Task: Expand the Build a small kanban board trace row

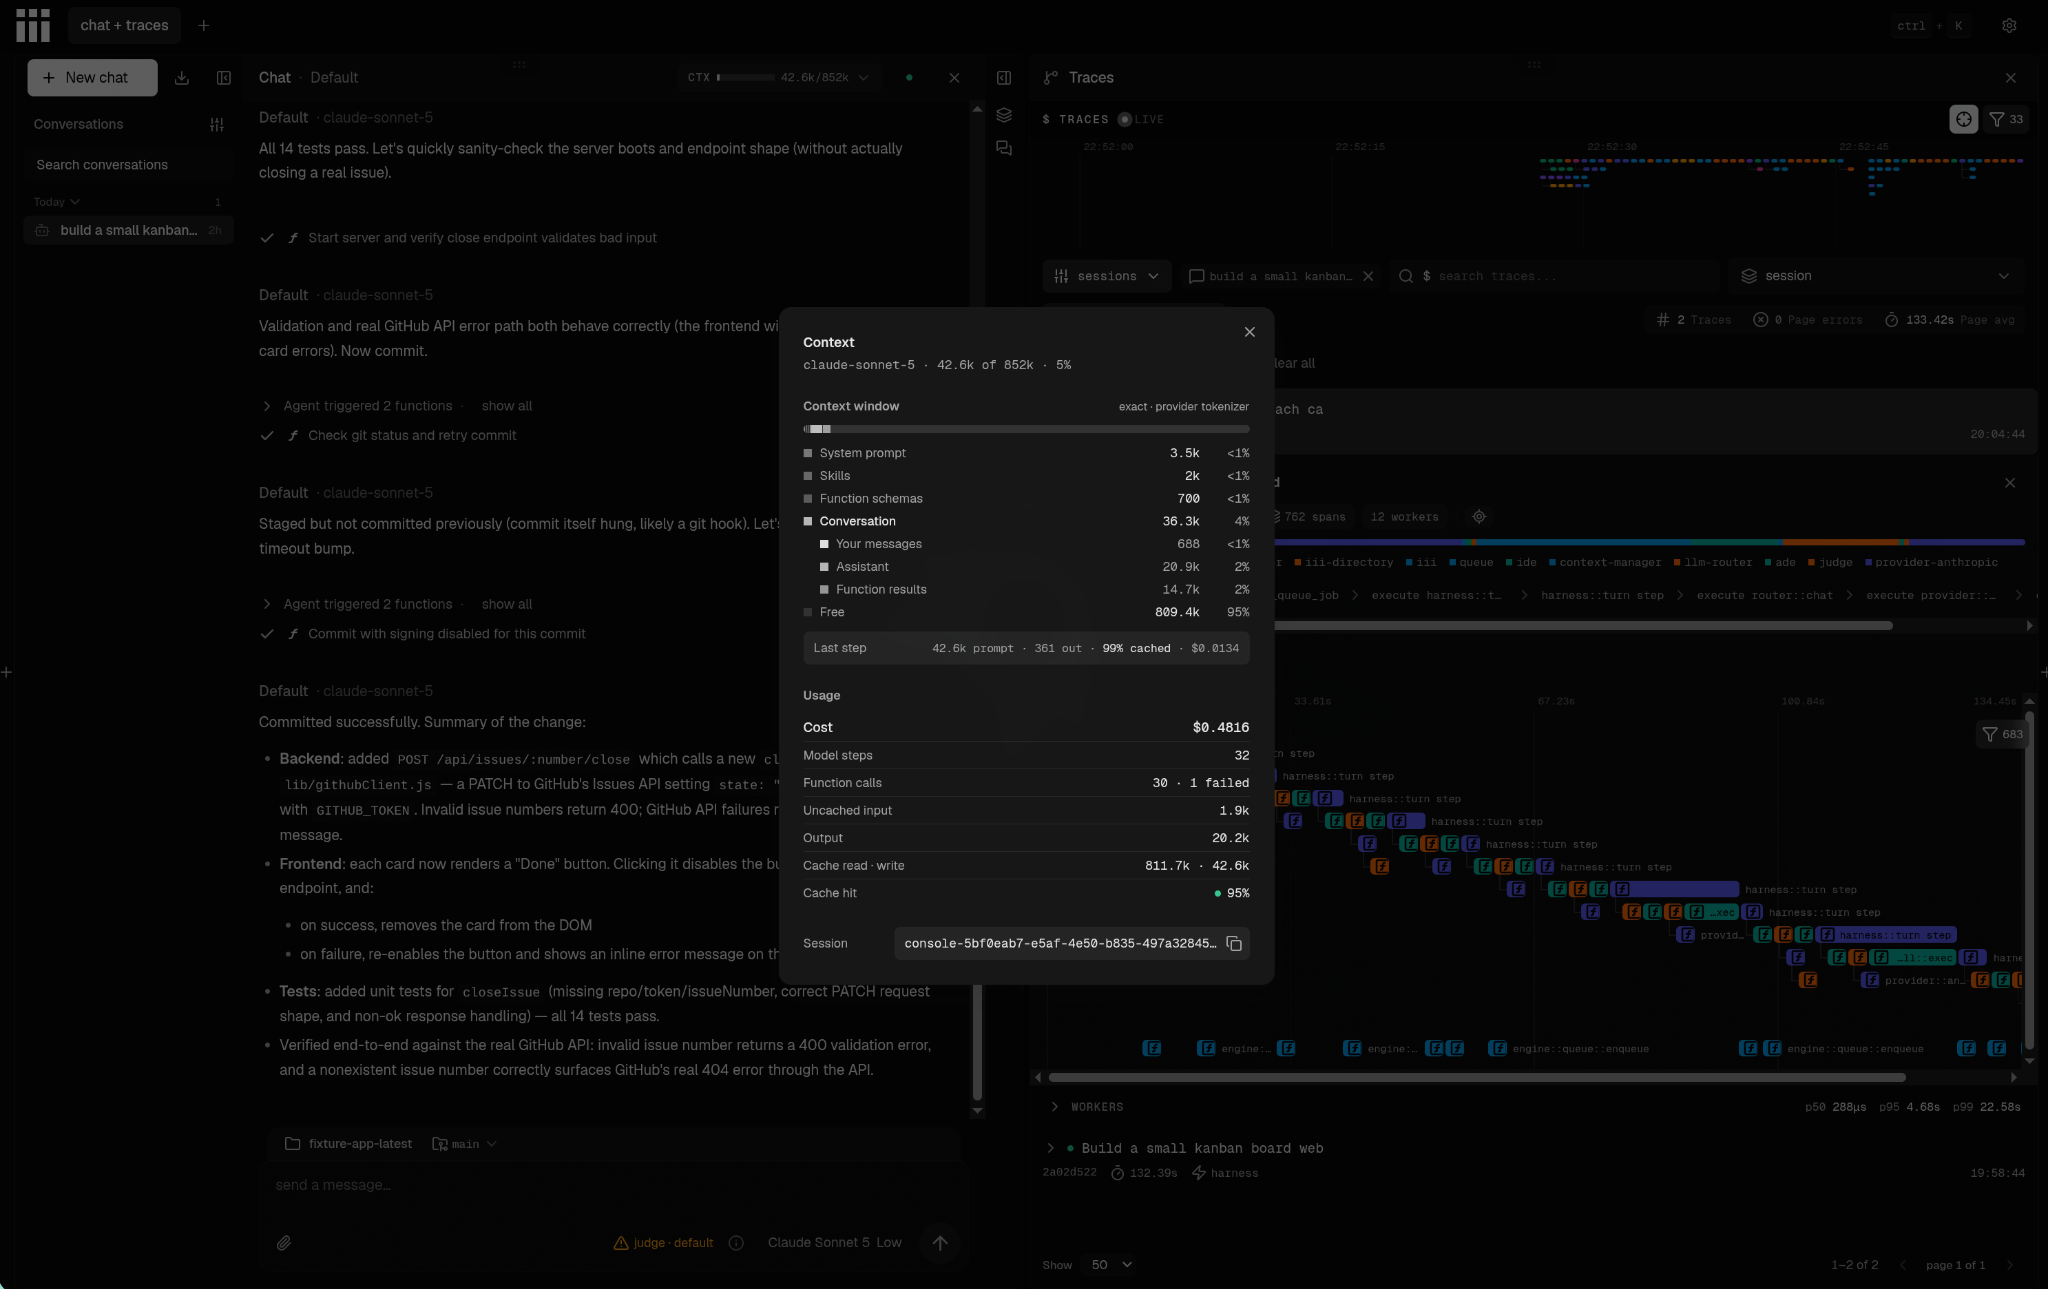Action: click(x=1050, y=1148)
